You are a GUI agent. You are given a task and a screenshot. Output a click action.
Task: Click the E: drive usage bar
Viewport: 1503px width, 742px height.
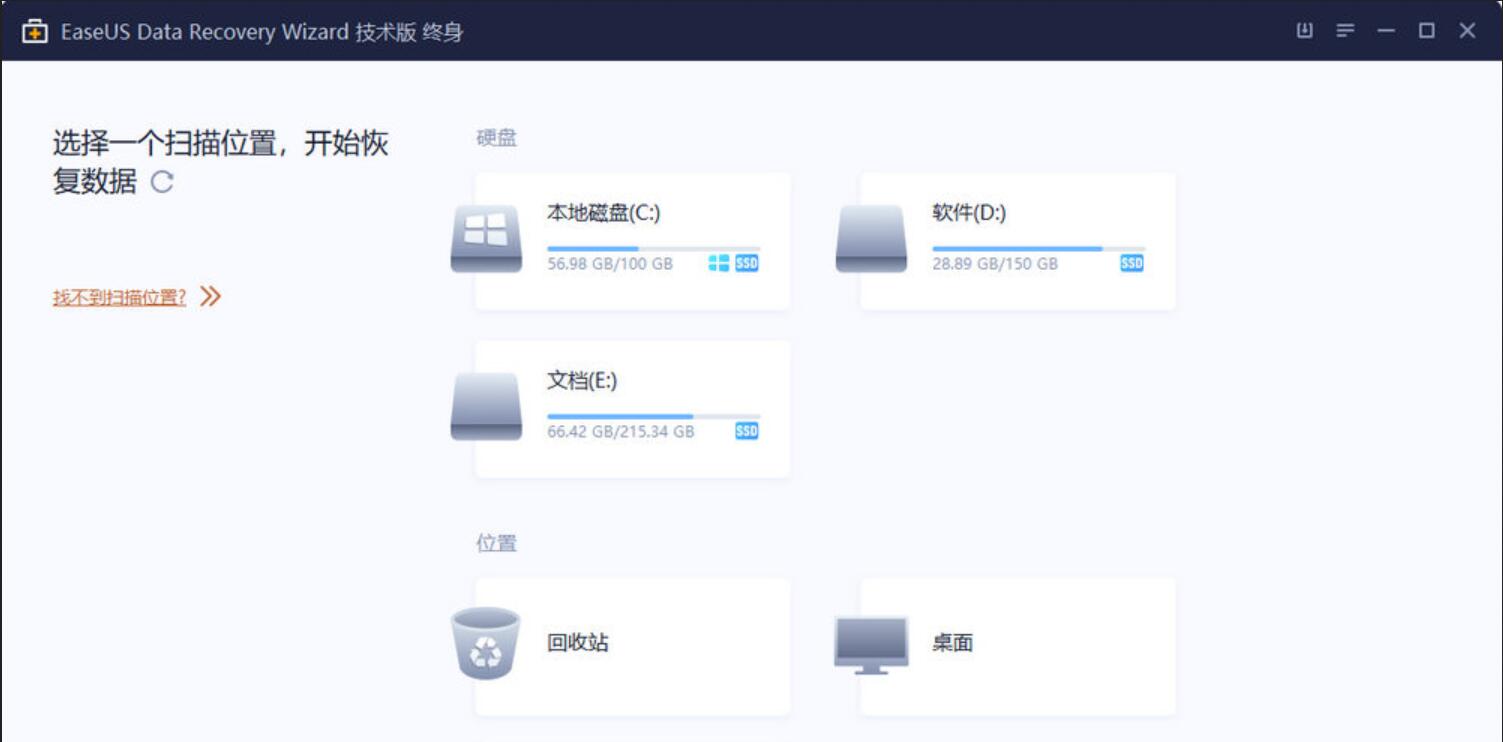(653, 416)
